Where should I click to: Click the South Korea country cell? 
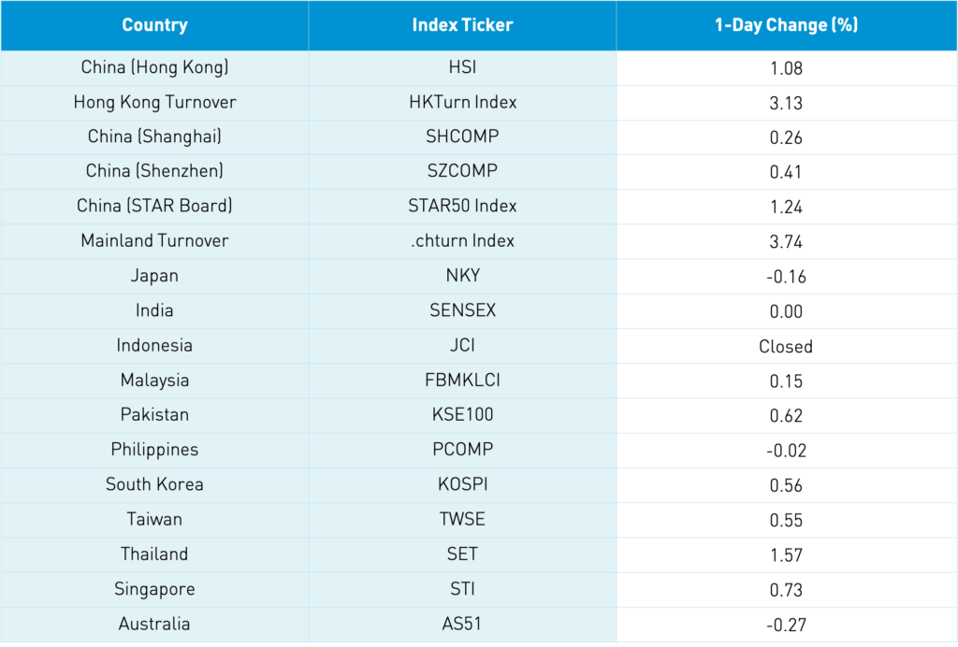click(154, 485)
